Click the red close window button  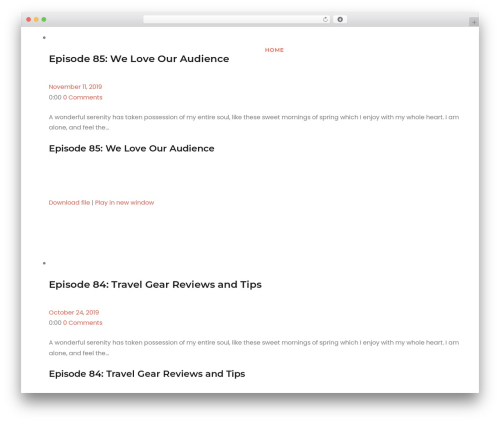click(29, 20)
